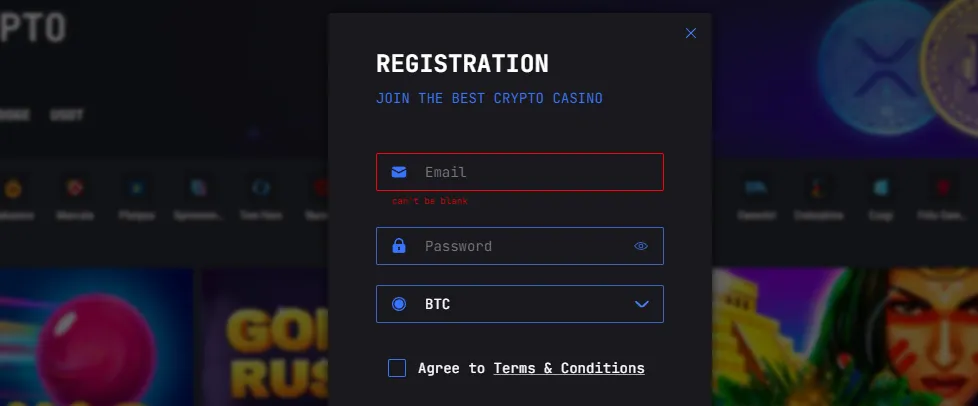Screen dimensions: 978x406
Task: Open the BTC currency selector
Action: pos(520,304)
